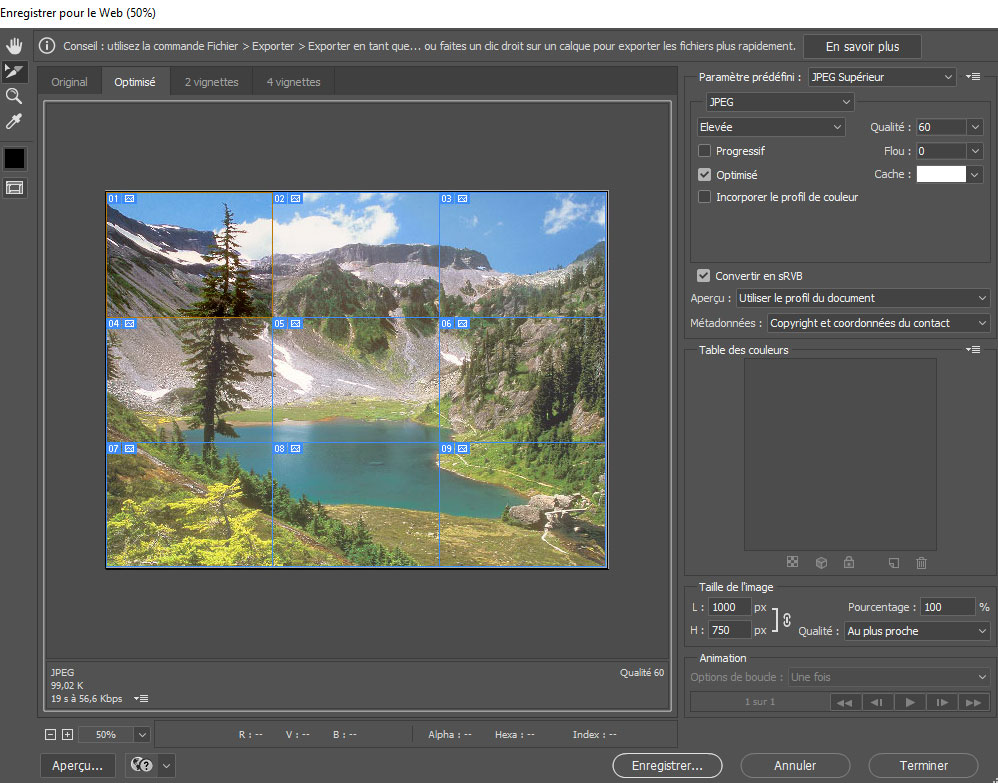Switch to the 4 vignettes tab
This screenshot has height=783, width=998.
pyautogui.click(x=293, y=82)
